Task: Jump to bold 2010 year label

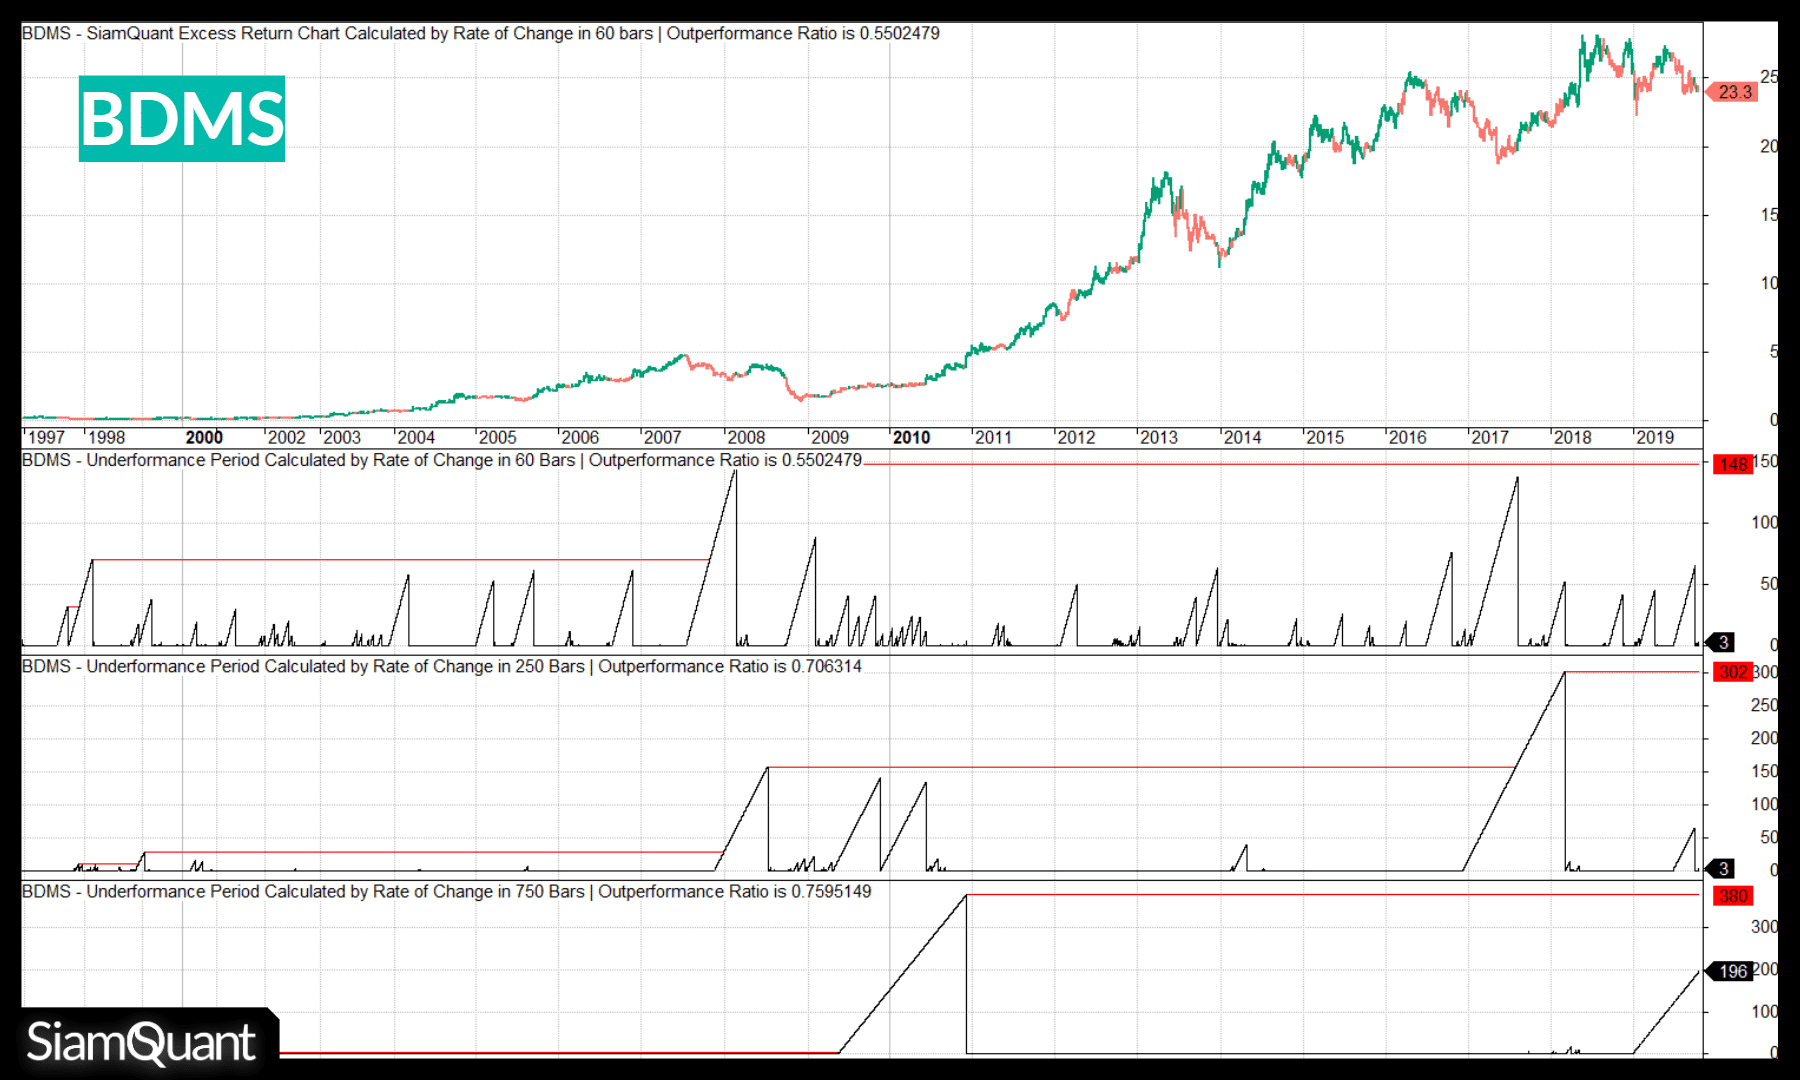Action: [x=911, y=437]
